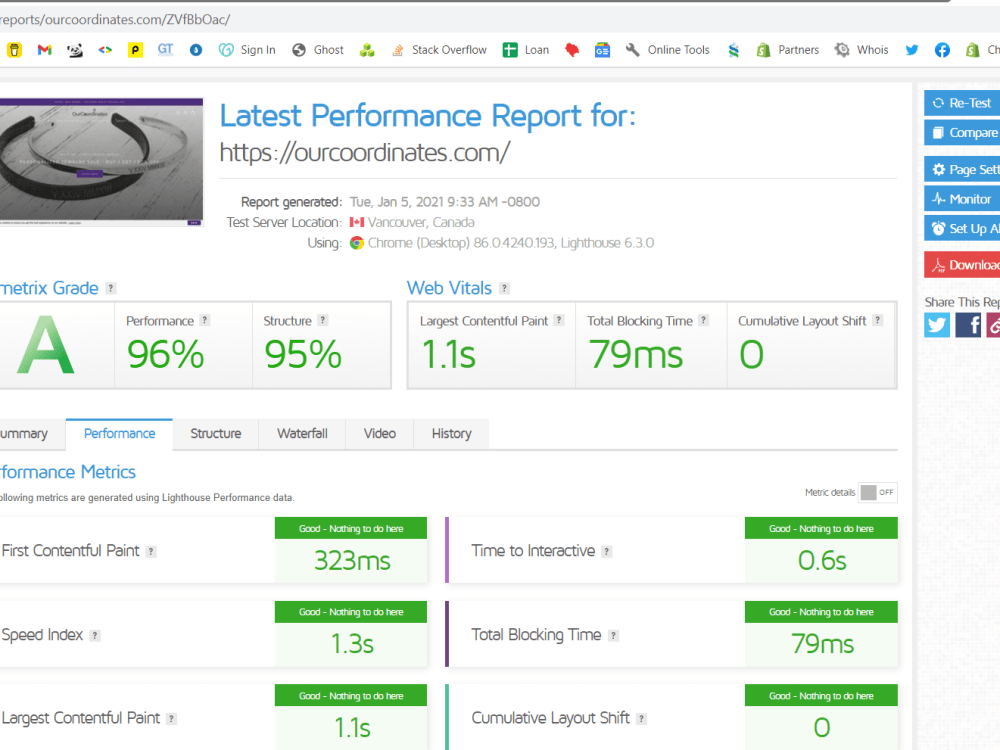This screenshot has height=750, width=1000.
Task: Open the Stack Overflow bookmark
Action: click(439, 50)
